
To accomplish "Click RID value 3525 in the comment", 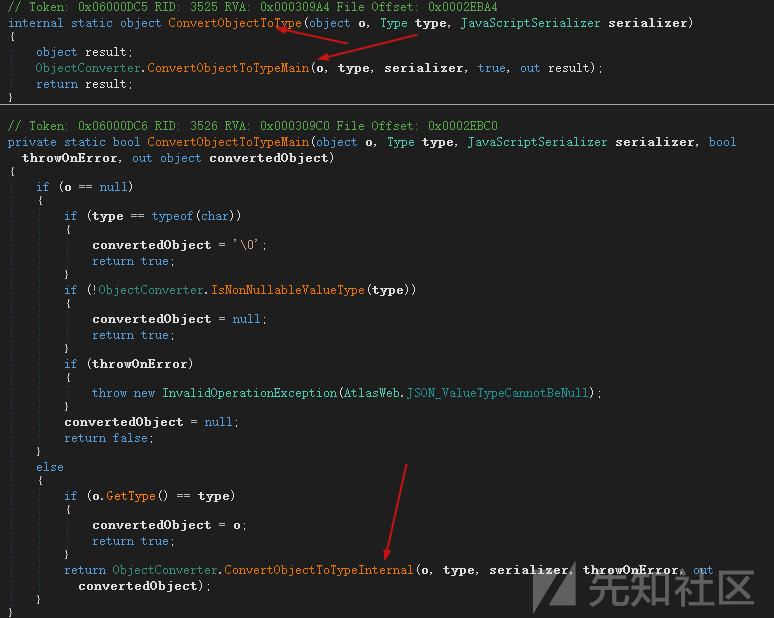I will (203, 7).
